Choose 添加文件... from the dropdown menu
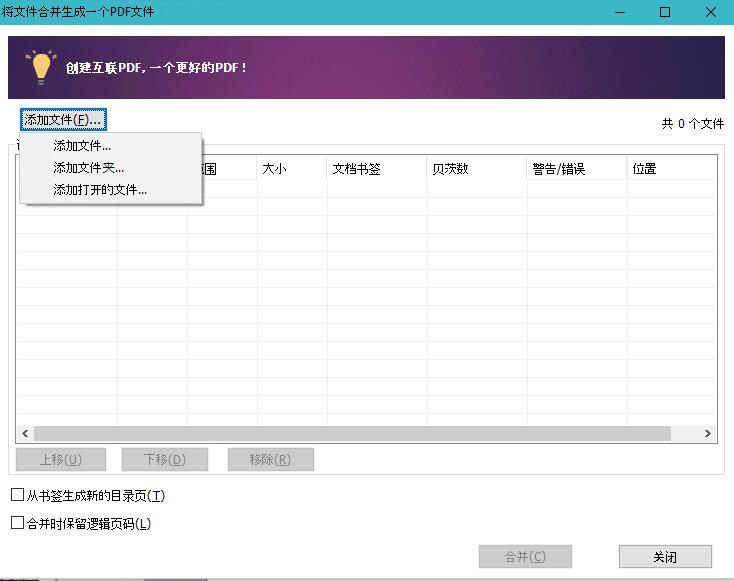734x581 pixels. click(82, 146)
